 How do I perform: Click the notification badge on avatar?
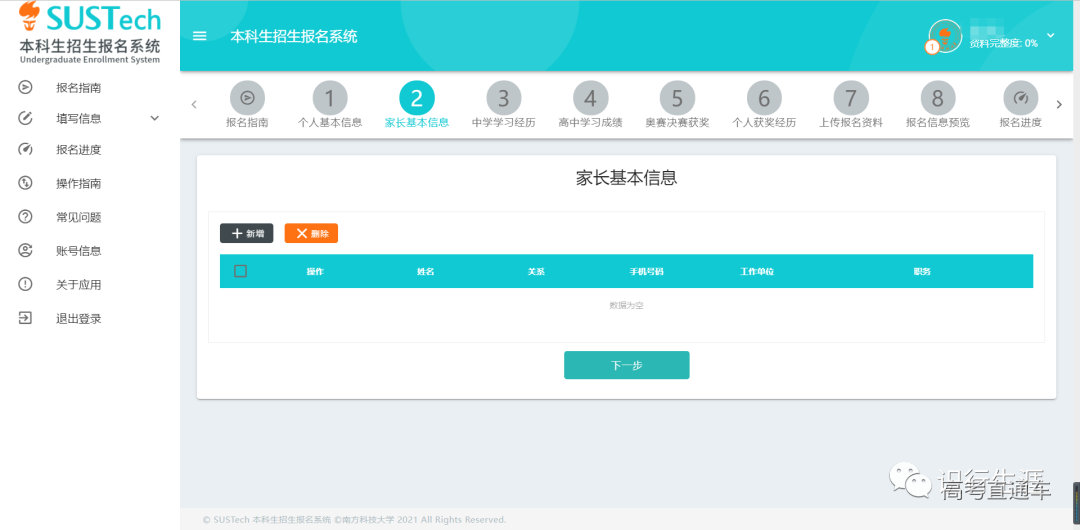point(932,48)
